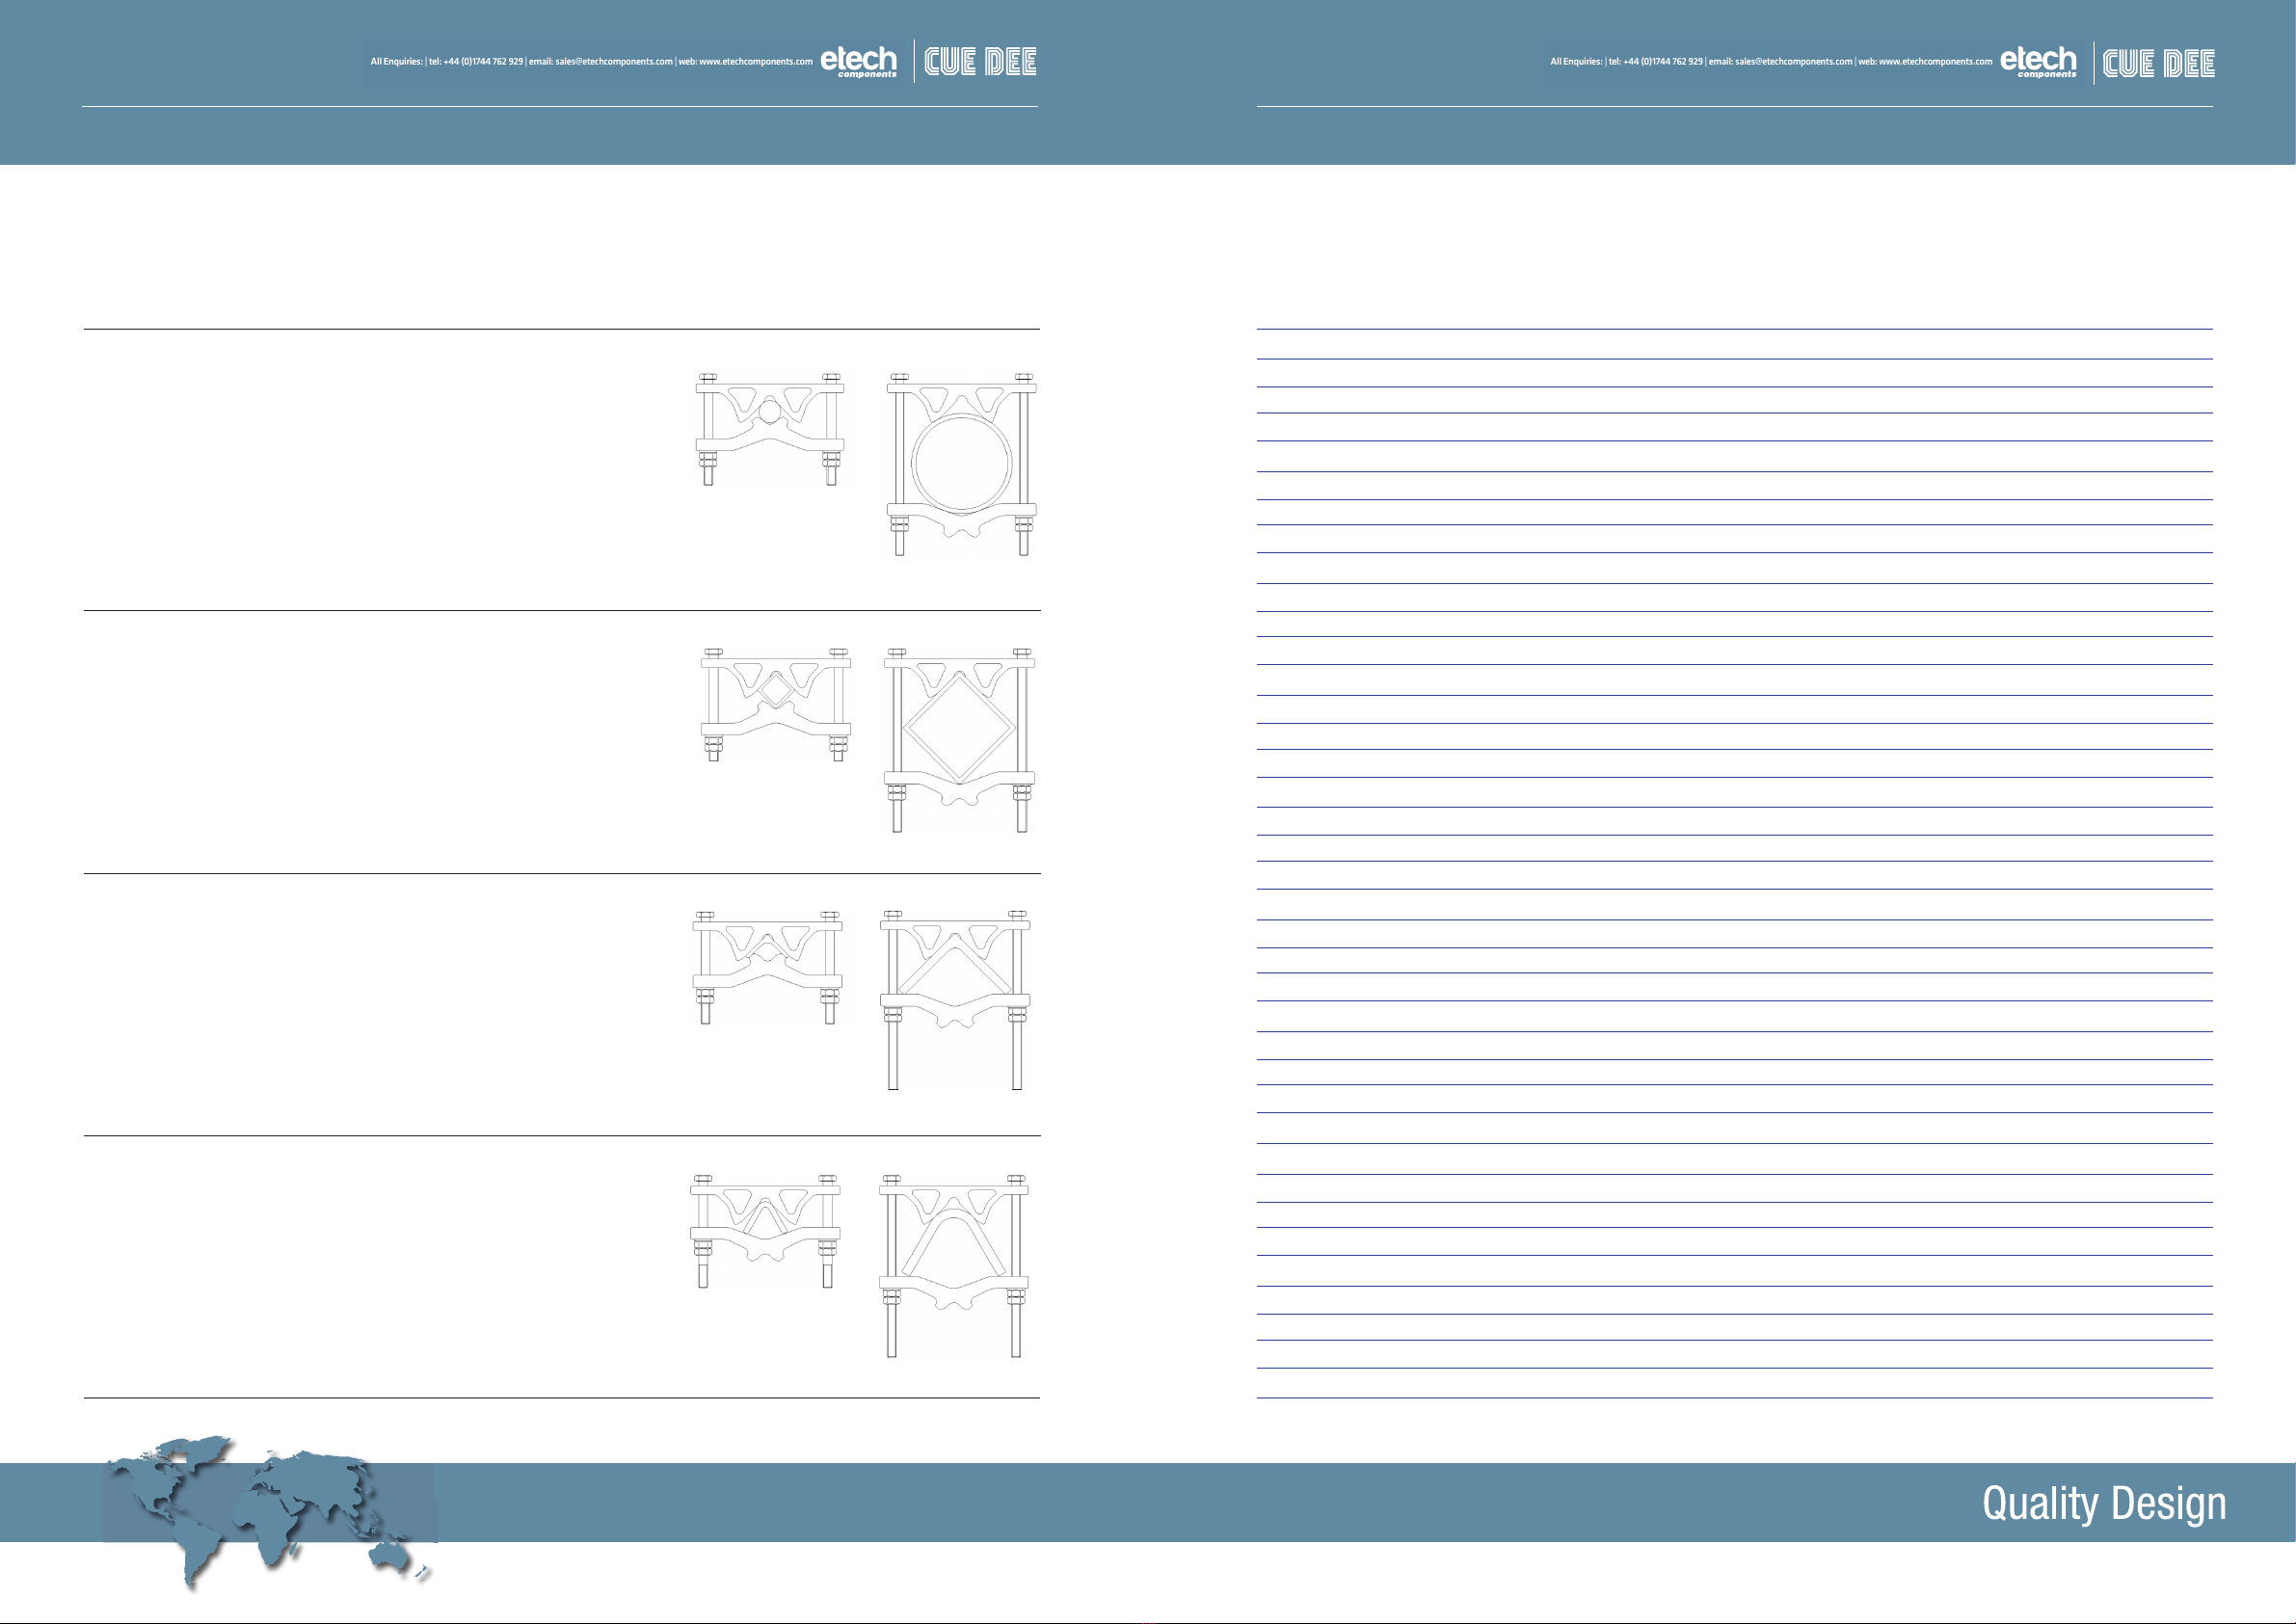Click the telephone number in right page header
The image size is (2296, 1624).
[x=1662, y=62]
